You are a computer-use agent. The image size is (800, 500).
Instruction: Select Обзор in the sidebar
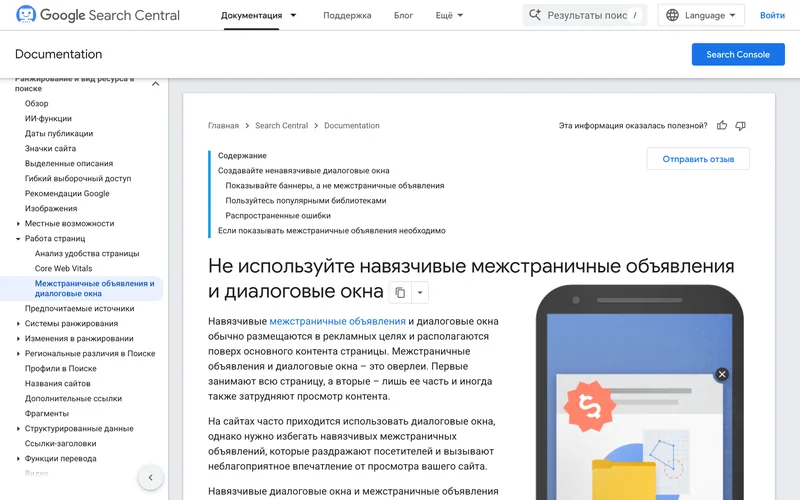pos(37,103)
